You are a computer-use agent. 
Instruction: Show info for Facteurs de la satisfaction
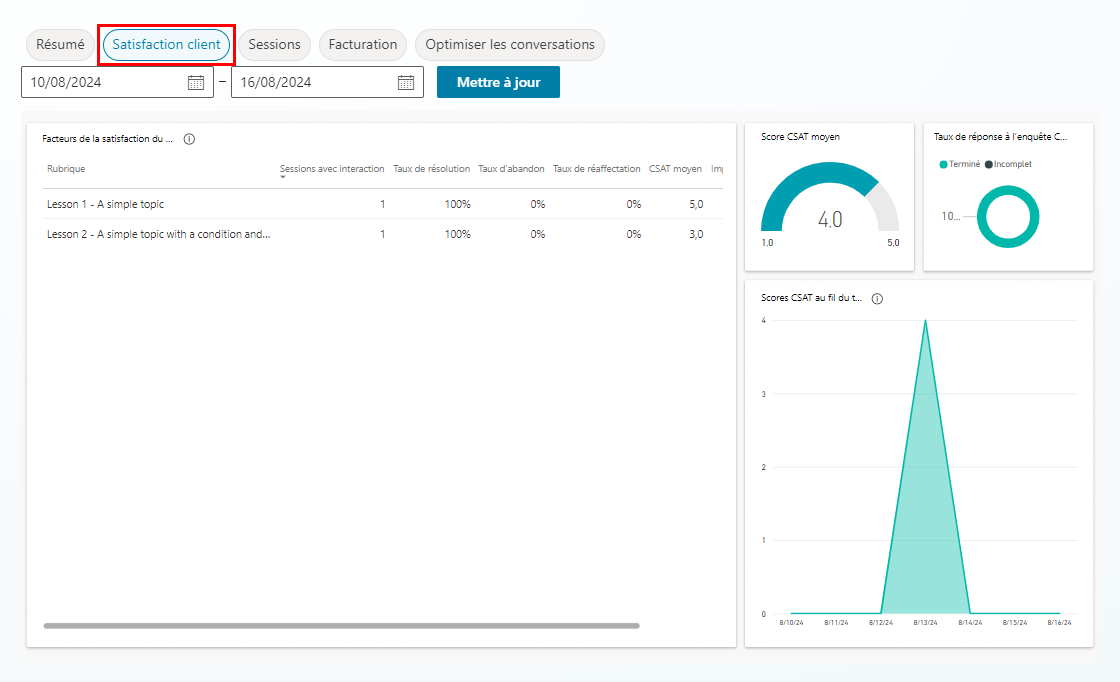click(189, 139)
